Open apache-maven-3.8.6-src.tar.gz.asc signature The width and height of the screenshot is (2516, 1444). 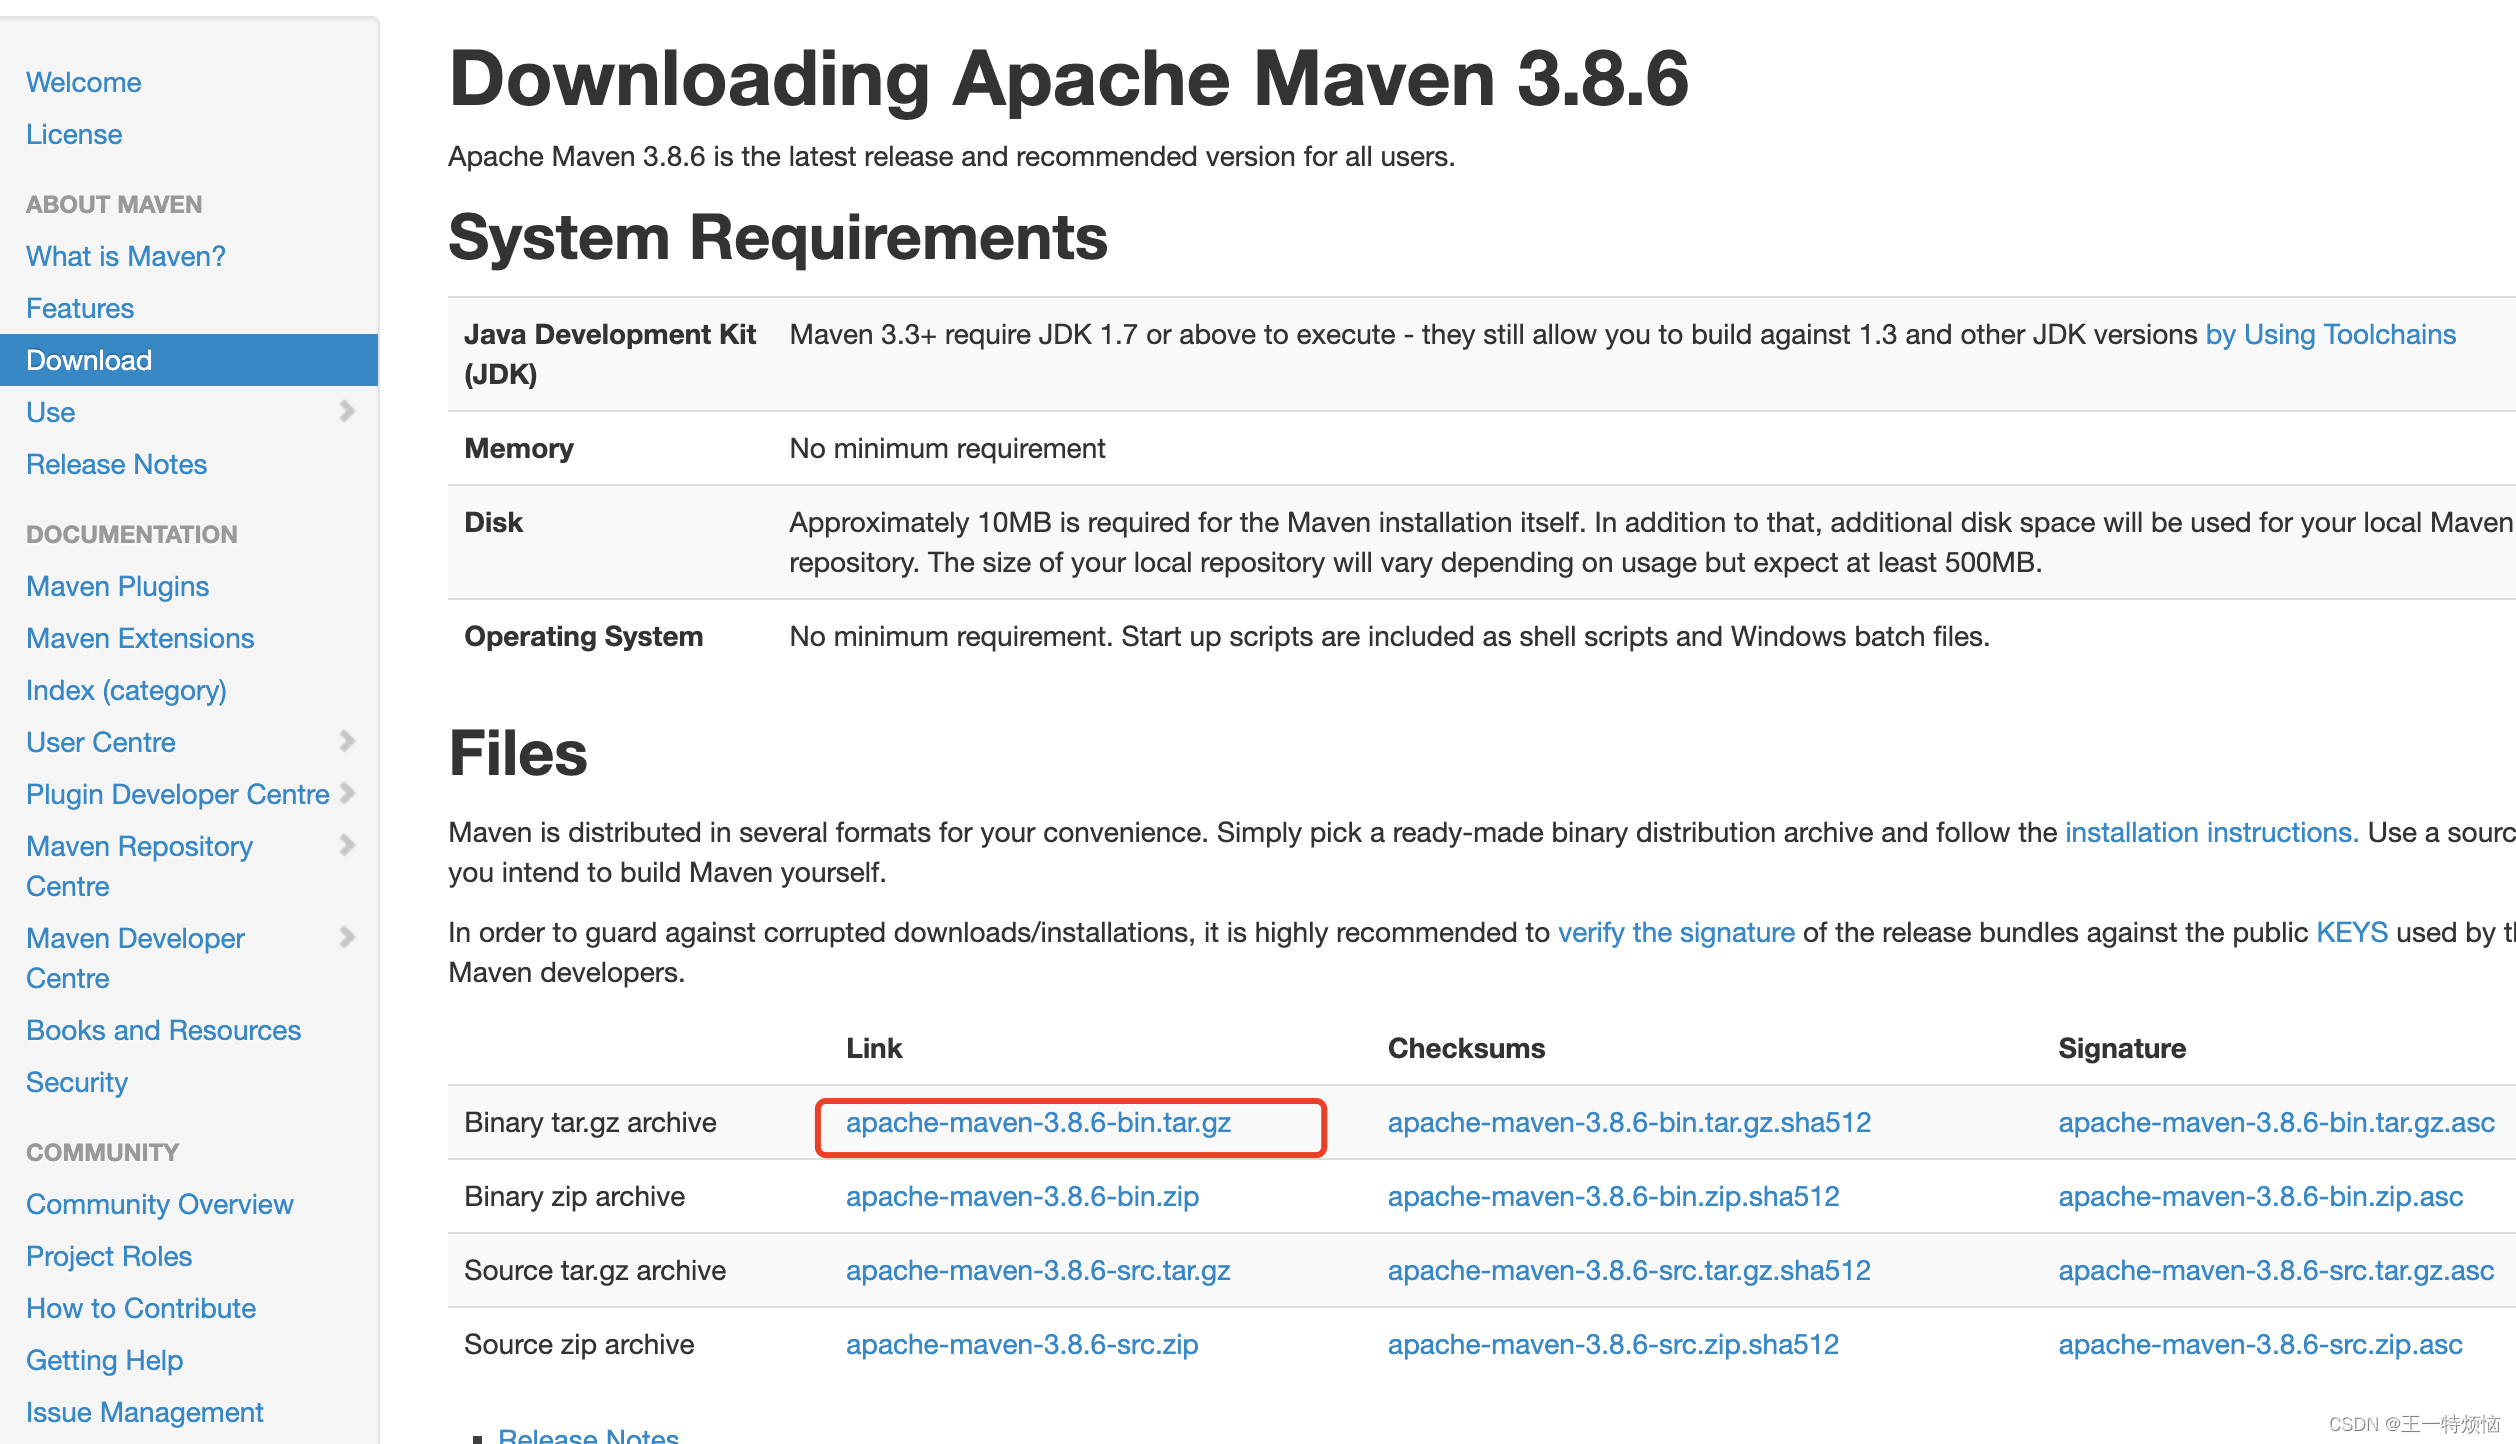point(2276,1270)
